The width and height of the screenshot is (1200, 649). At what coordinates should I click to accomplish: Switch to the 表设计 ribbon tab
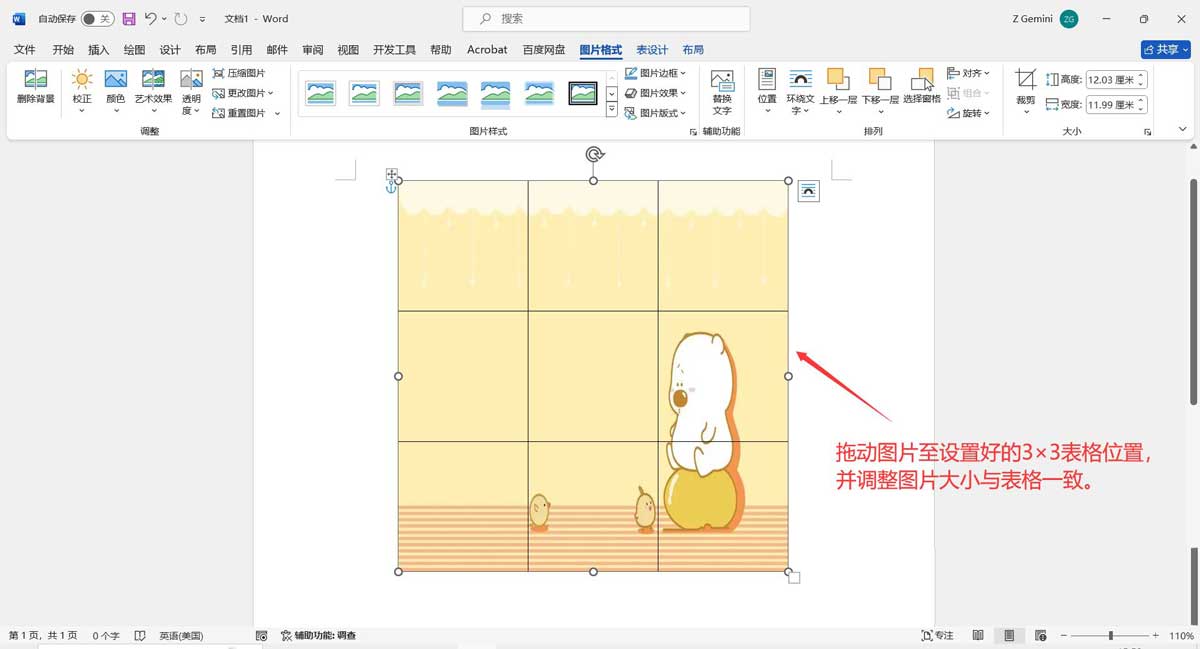[x=653, y=49]
